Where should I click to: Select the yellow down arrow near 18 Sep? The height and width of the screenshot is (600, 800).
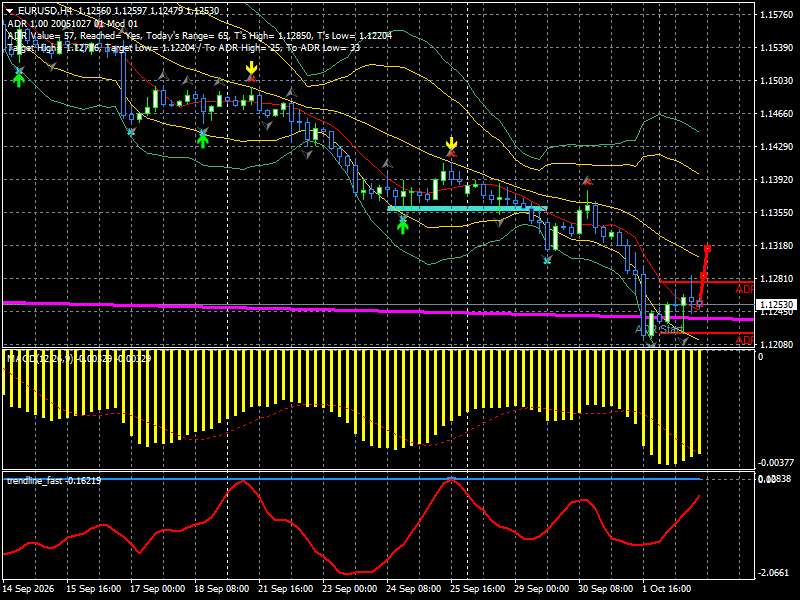coord(251,68)
